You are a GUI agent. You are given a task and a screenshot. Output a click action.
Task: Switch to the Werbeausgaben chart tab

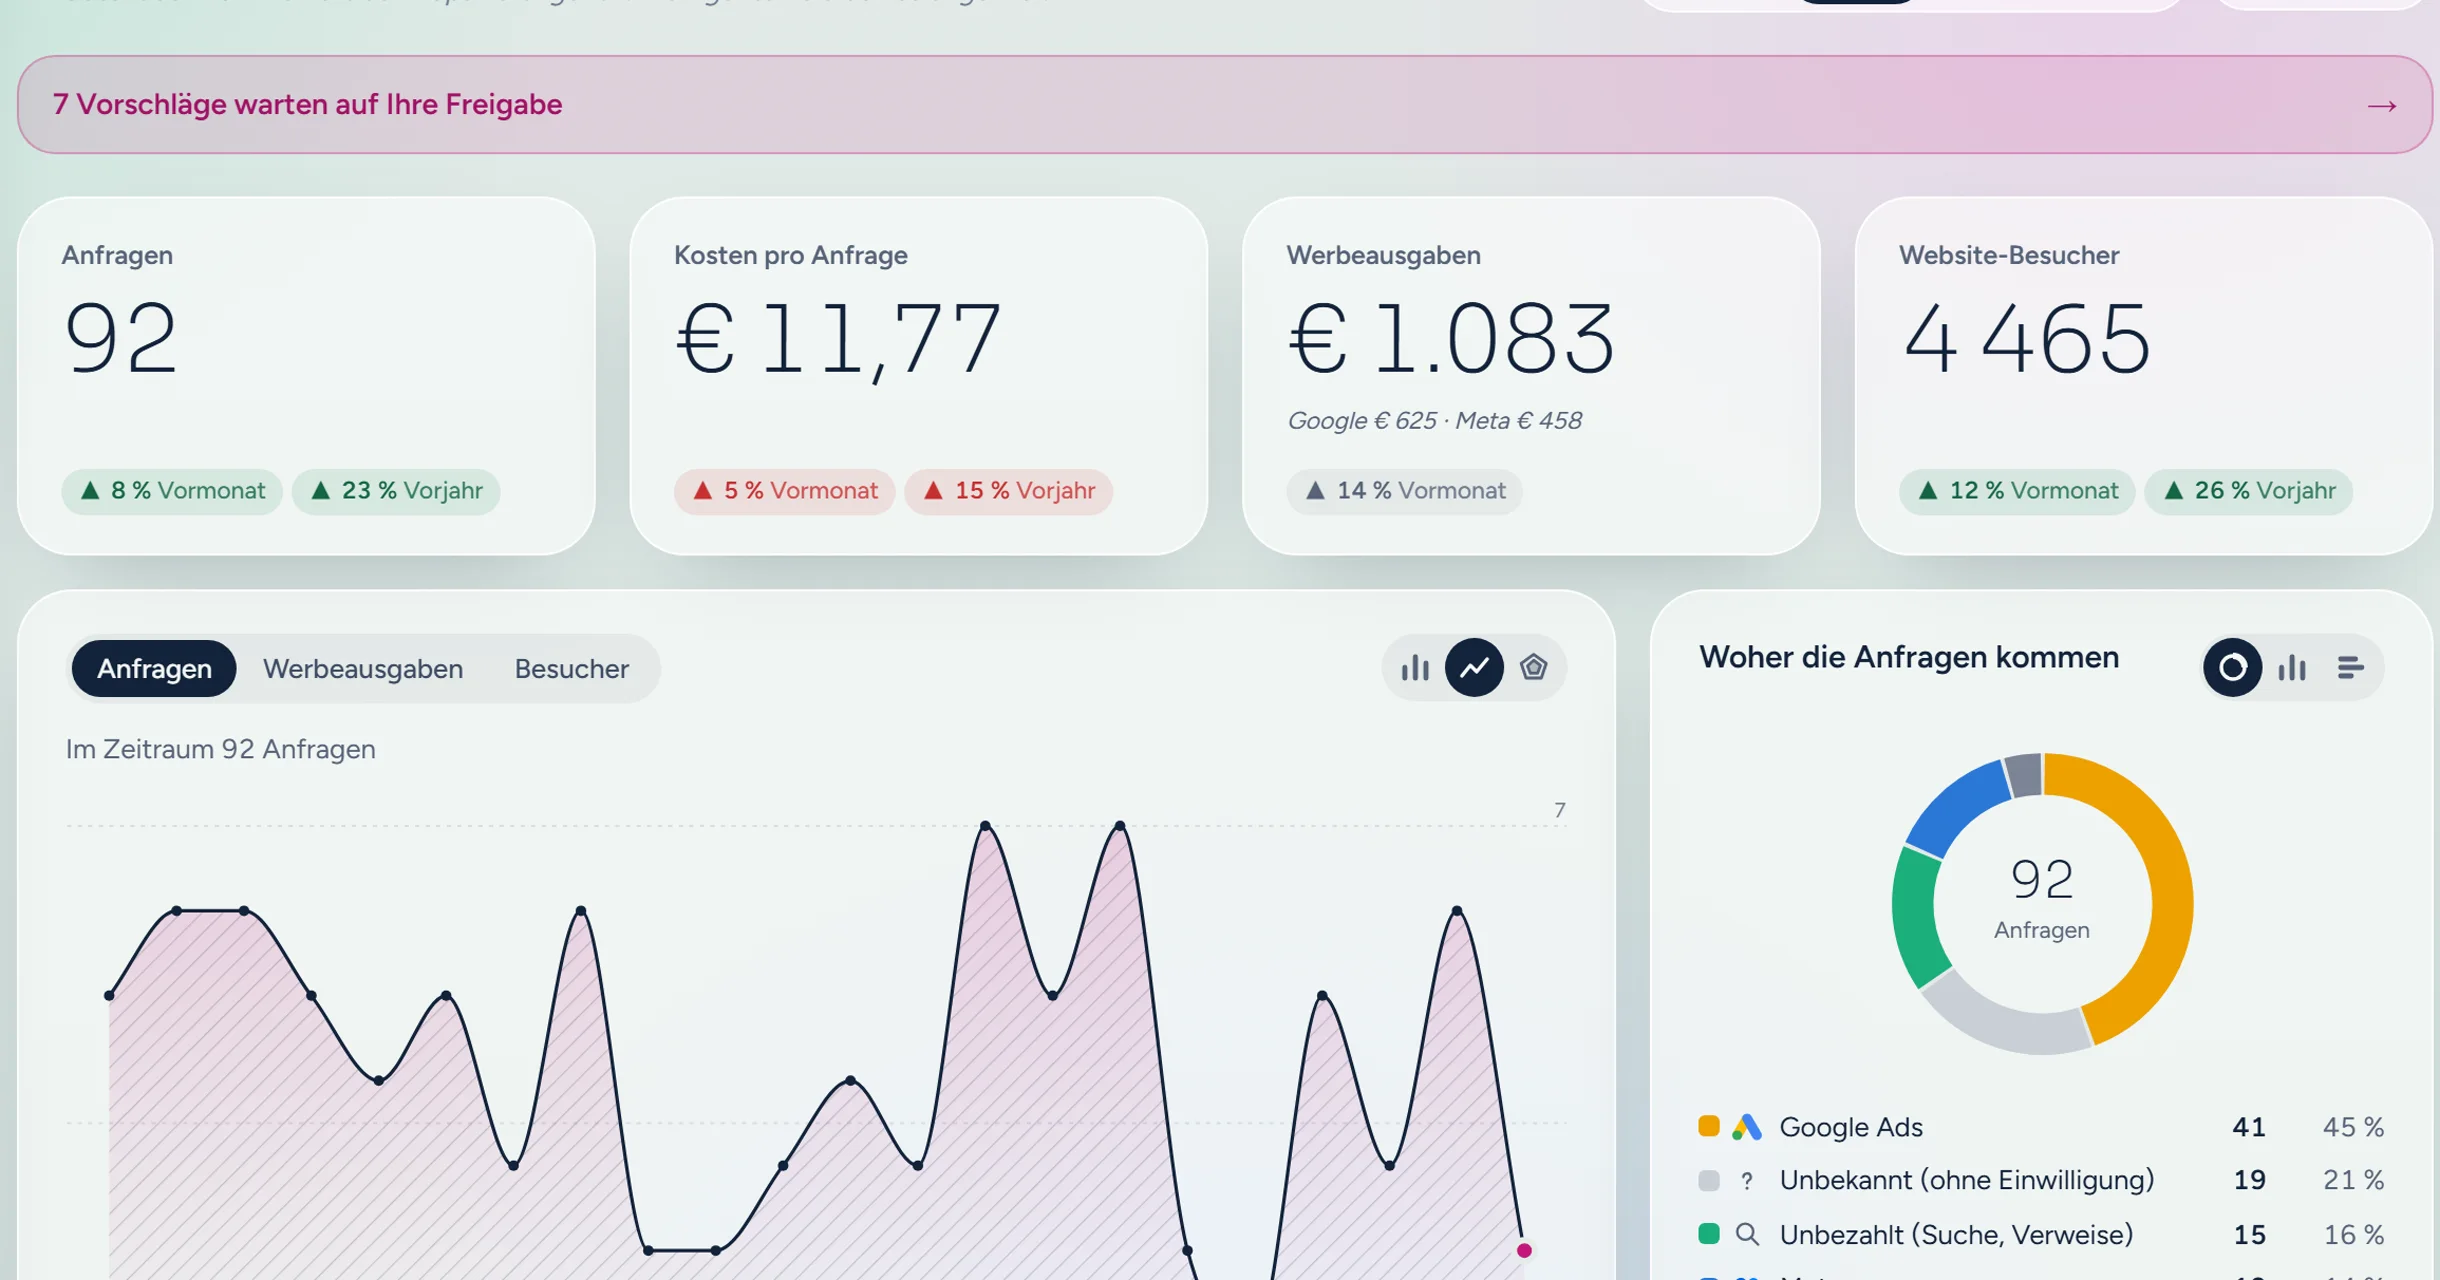click(x=363, y=668)
